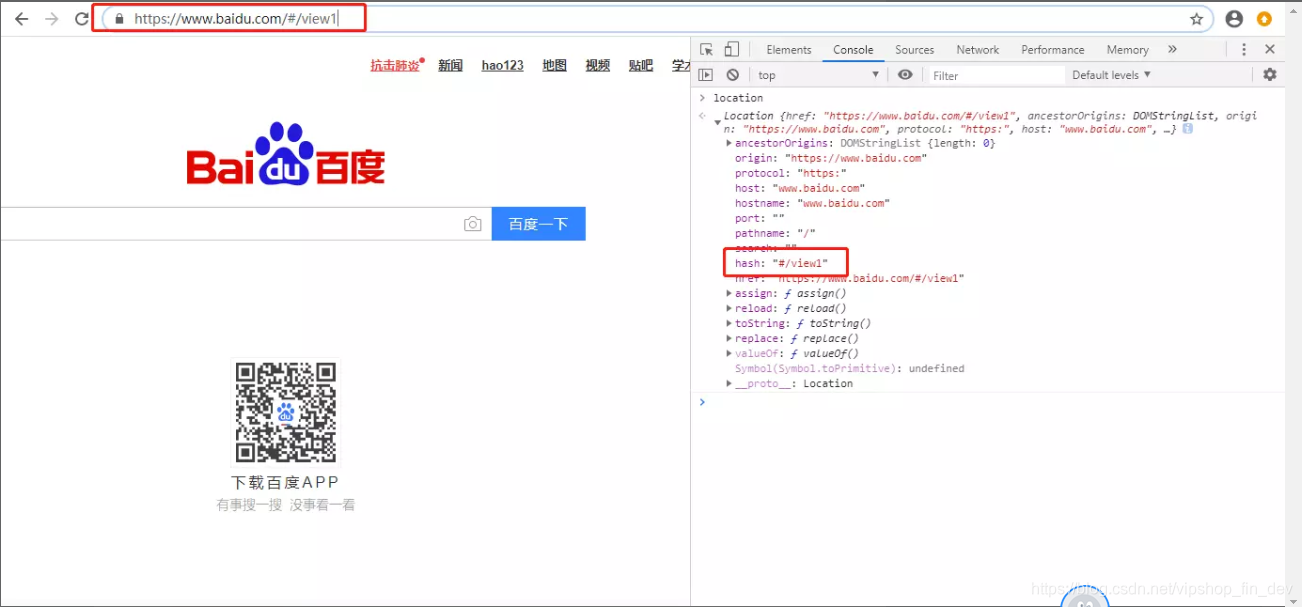Open the Default levels dropdown
Viewport: 1302px width, 607px height.
click(x=1111, y=75)
